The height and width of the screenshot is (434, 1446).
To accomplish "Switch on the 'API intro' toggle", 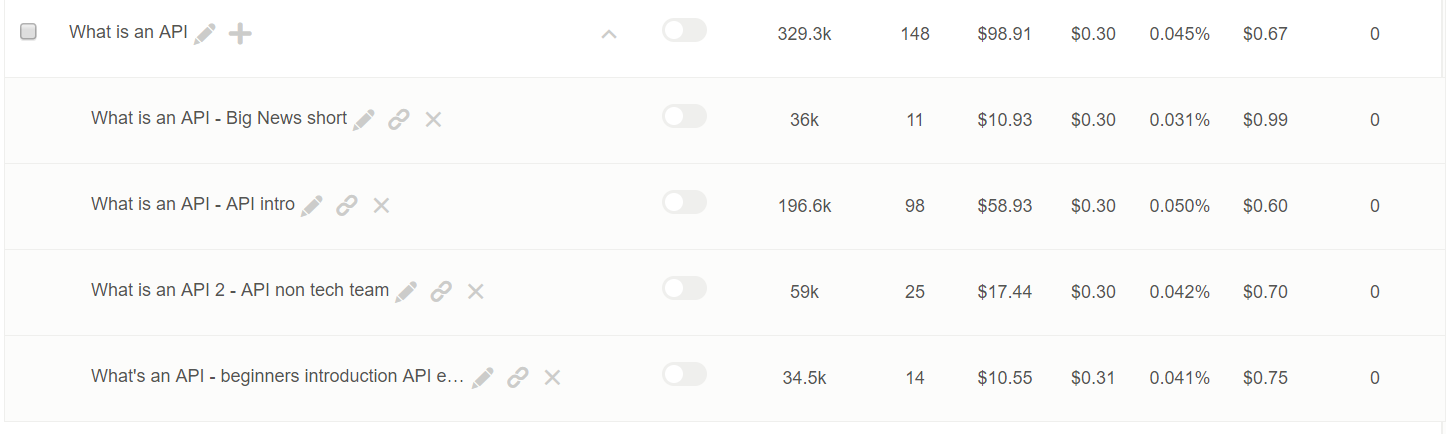I will tap(684, 203).
